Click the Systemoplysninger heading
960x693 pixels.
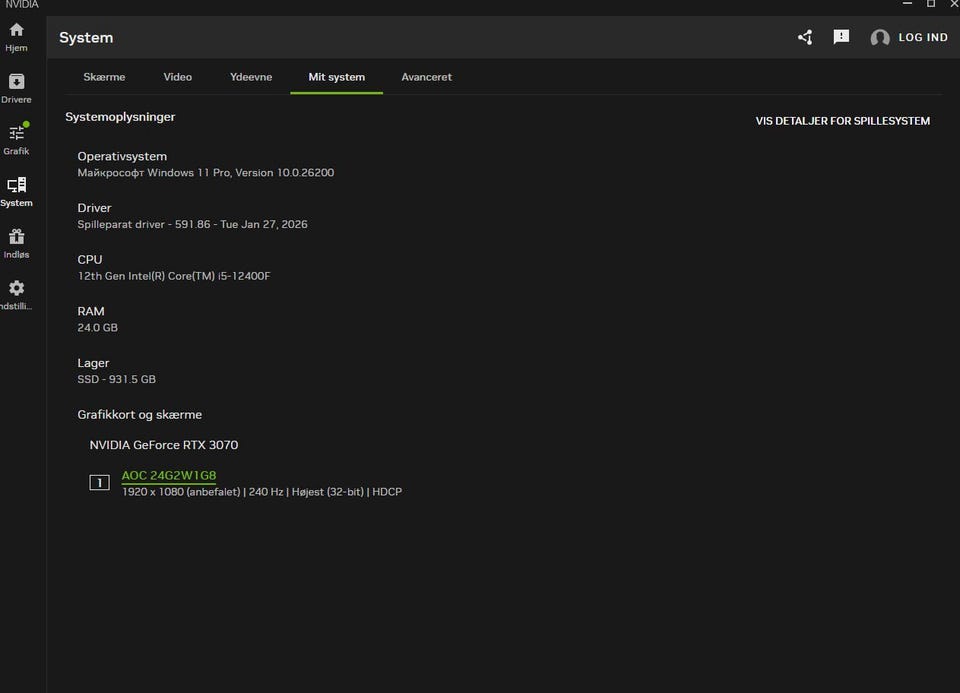click(x=120, y=117)
